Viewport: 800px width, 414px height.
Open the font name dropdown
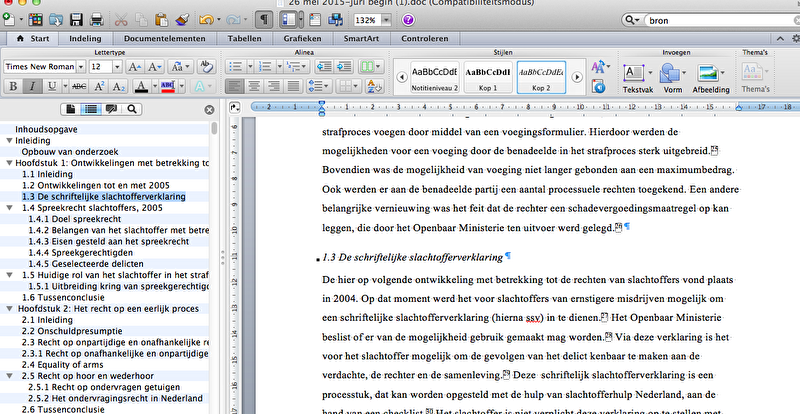(79, 66)
